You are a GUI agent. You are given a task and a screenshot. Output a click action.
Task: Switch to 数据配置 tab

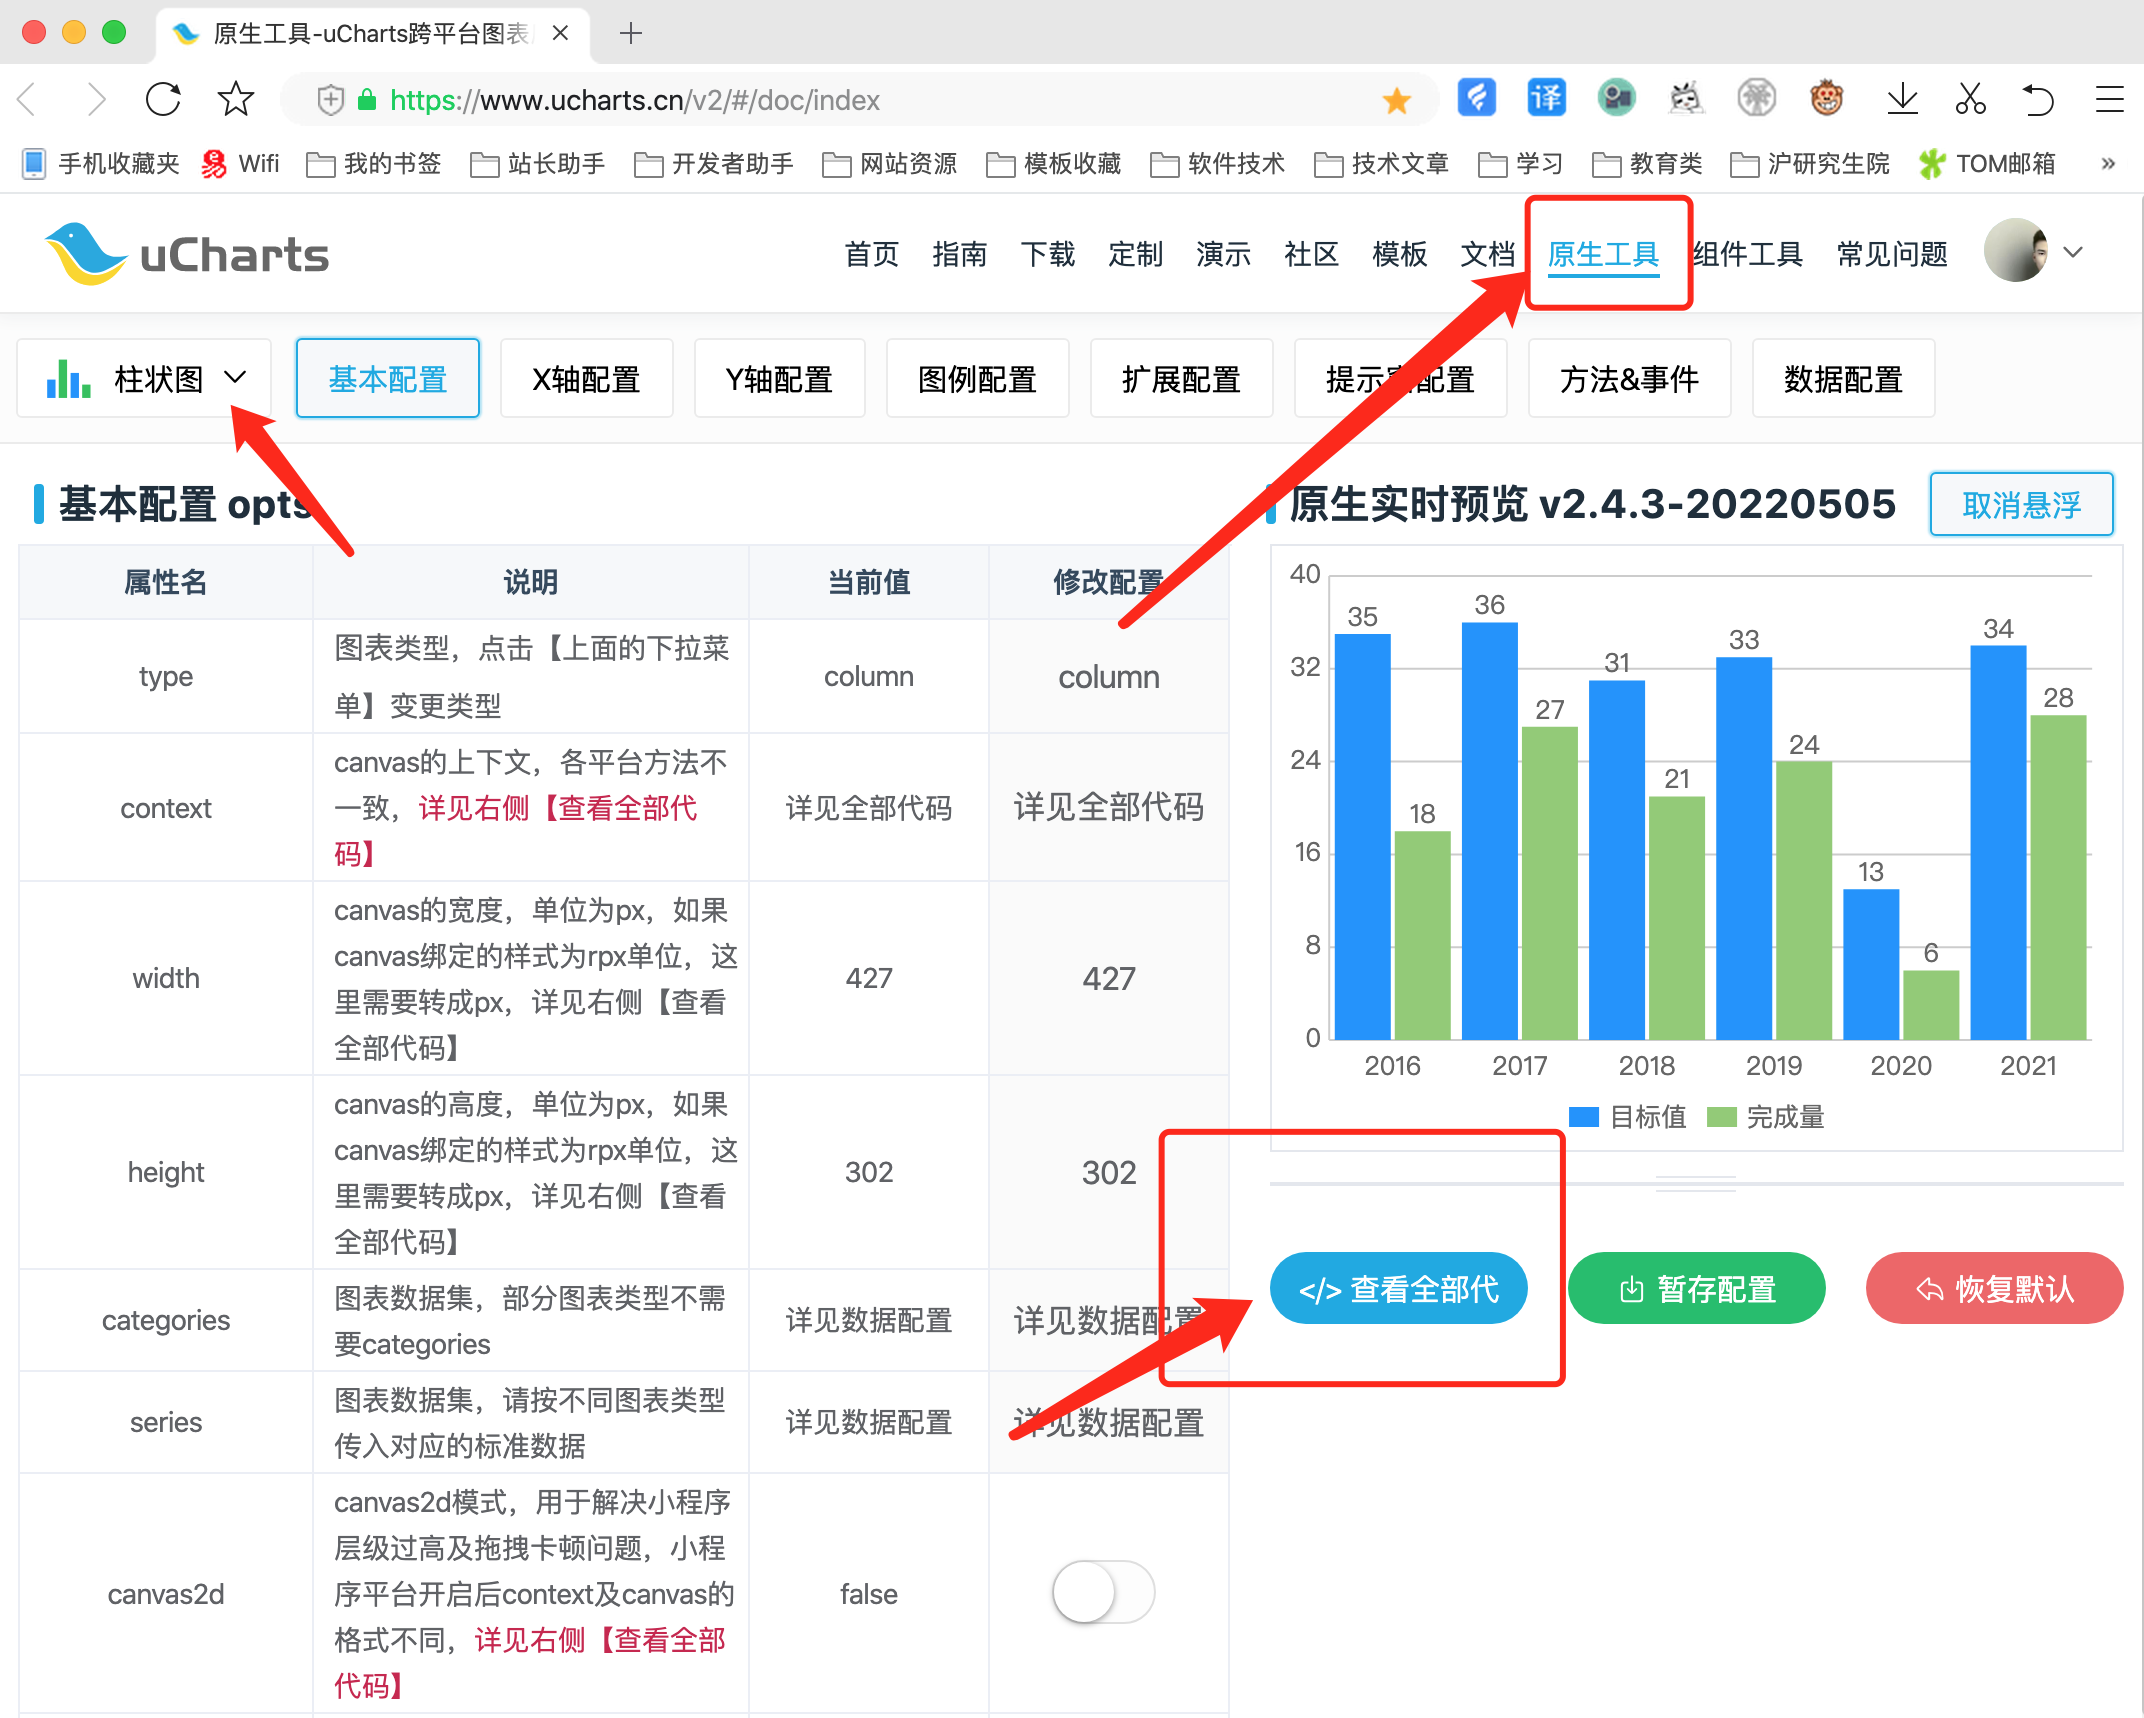click(x=1843, y=379)
